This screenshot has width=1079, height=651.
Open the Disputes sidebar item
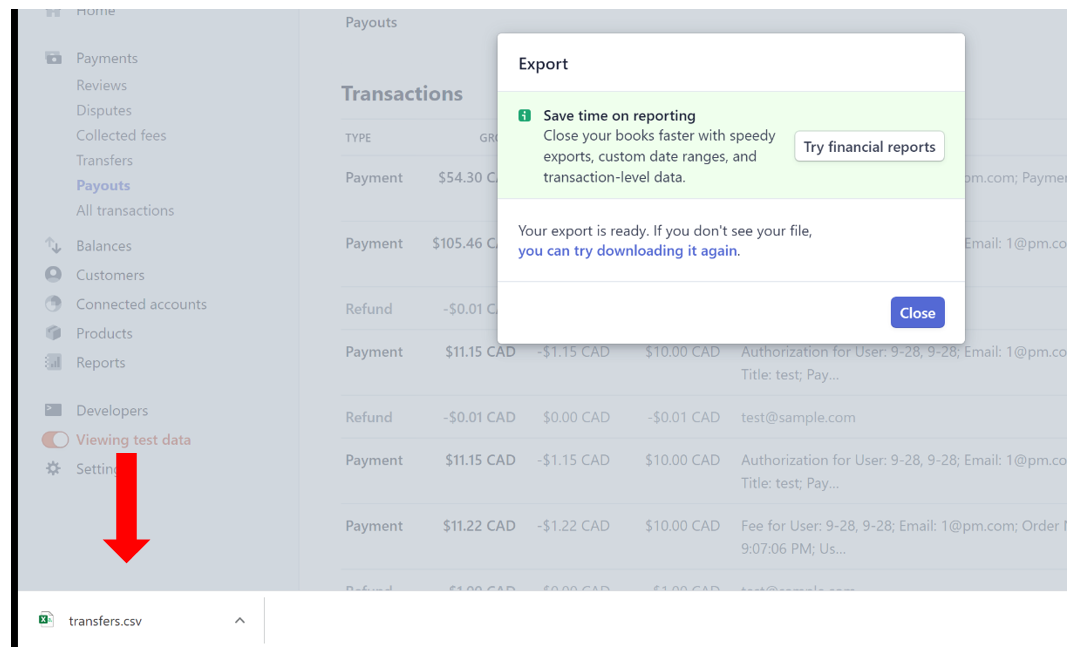click(x=104, y=110)
